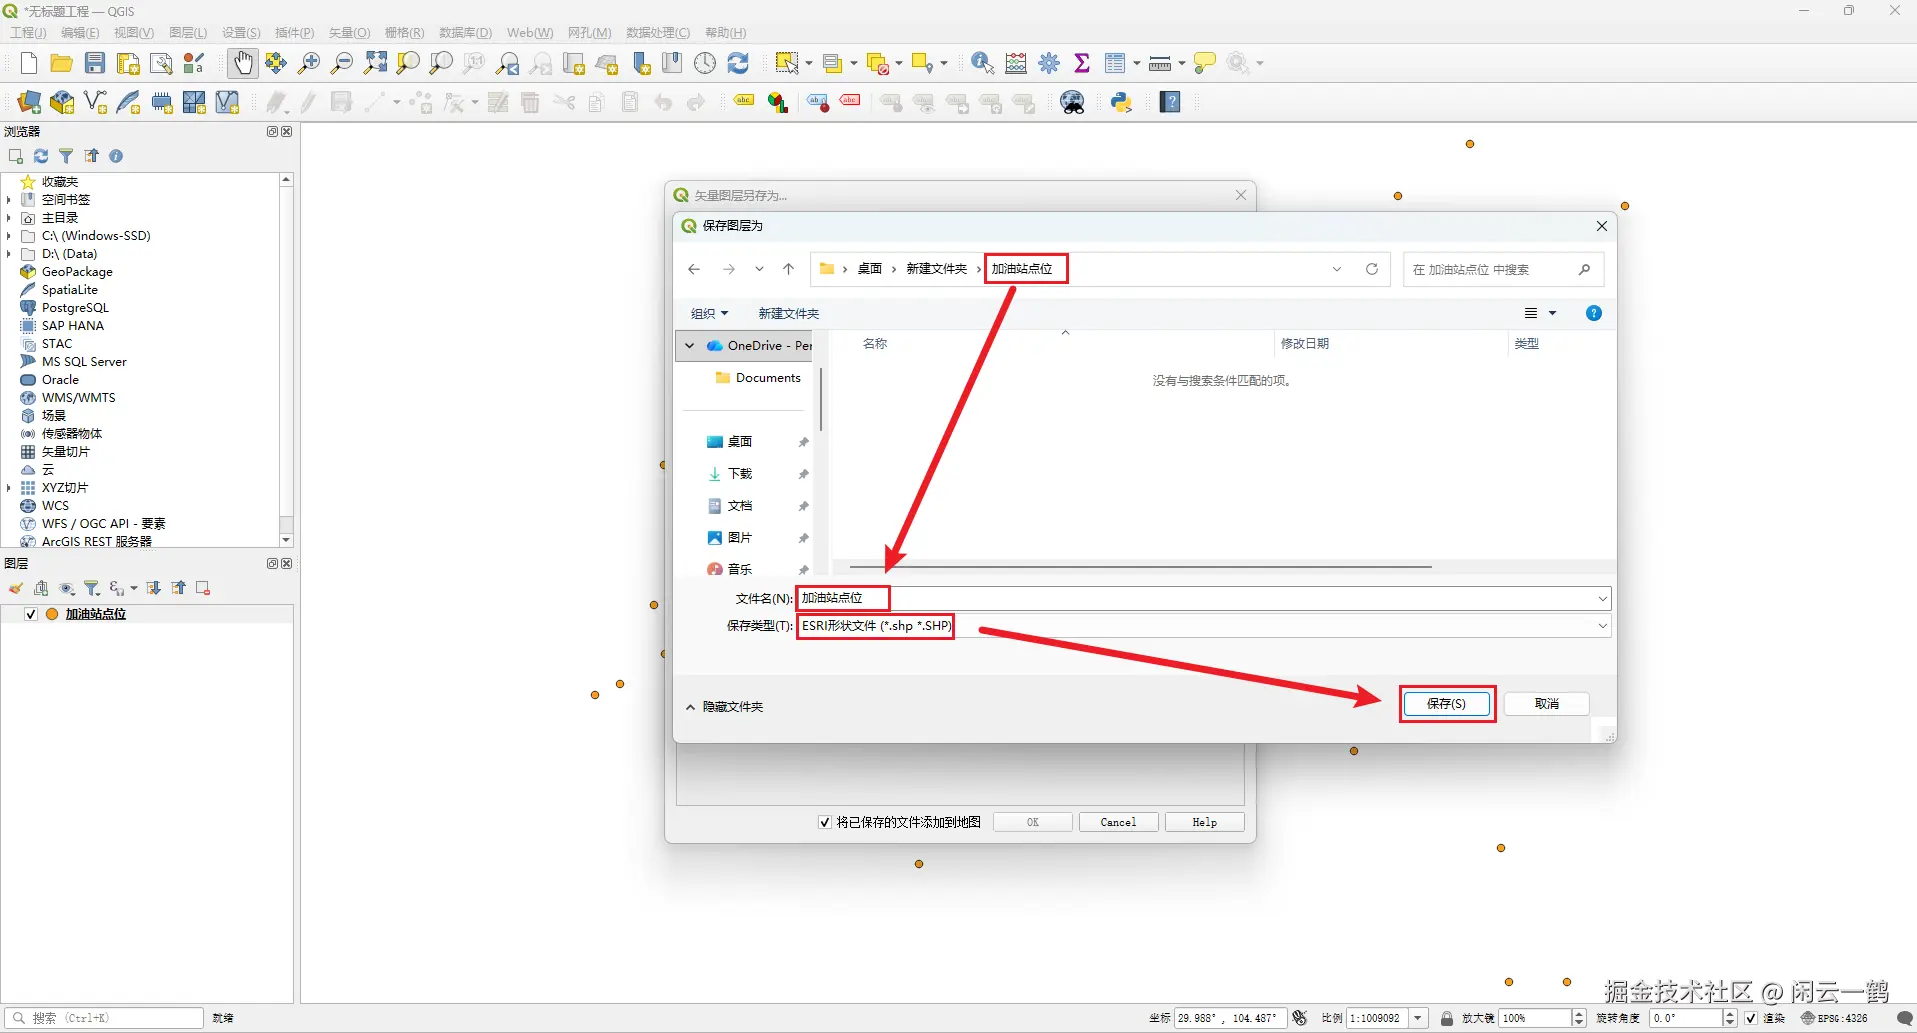The width and height of the screenshot is (1917, 1033).
Task: Open the 工程 menu
Action: (x=28, y=33)
